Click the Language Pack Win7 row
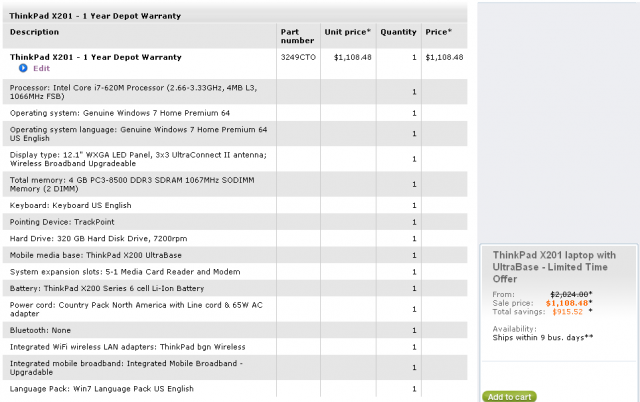This screenshot has height=402, width=640. click(235, 389)
